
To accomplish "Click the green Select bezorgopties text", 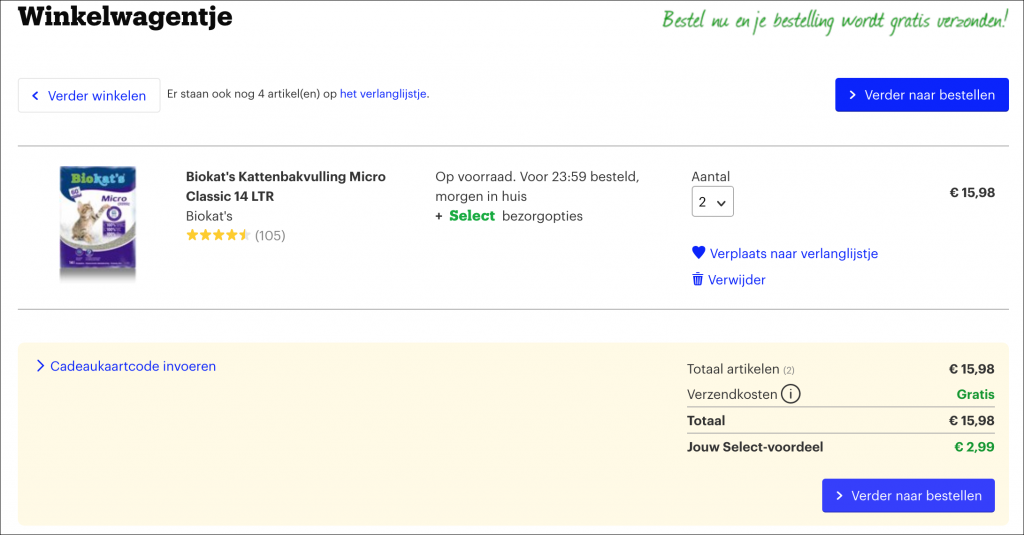I will pyautogui.click(x=509, y=216).
